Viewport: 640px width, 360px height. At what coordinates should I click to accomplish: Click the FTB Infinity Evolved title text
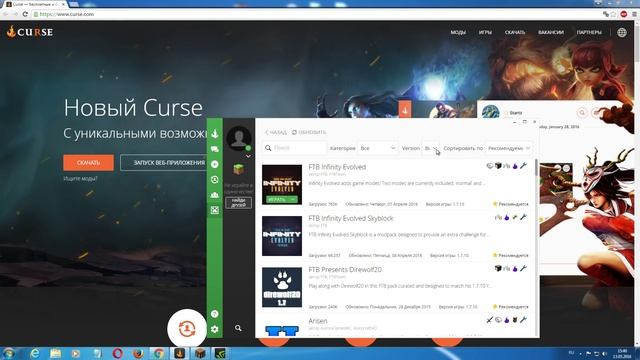337,167
